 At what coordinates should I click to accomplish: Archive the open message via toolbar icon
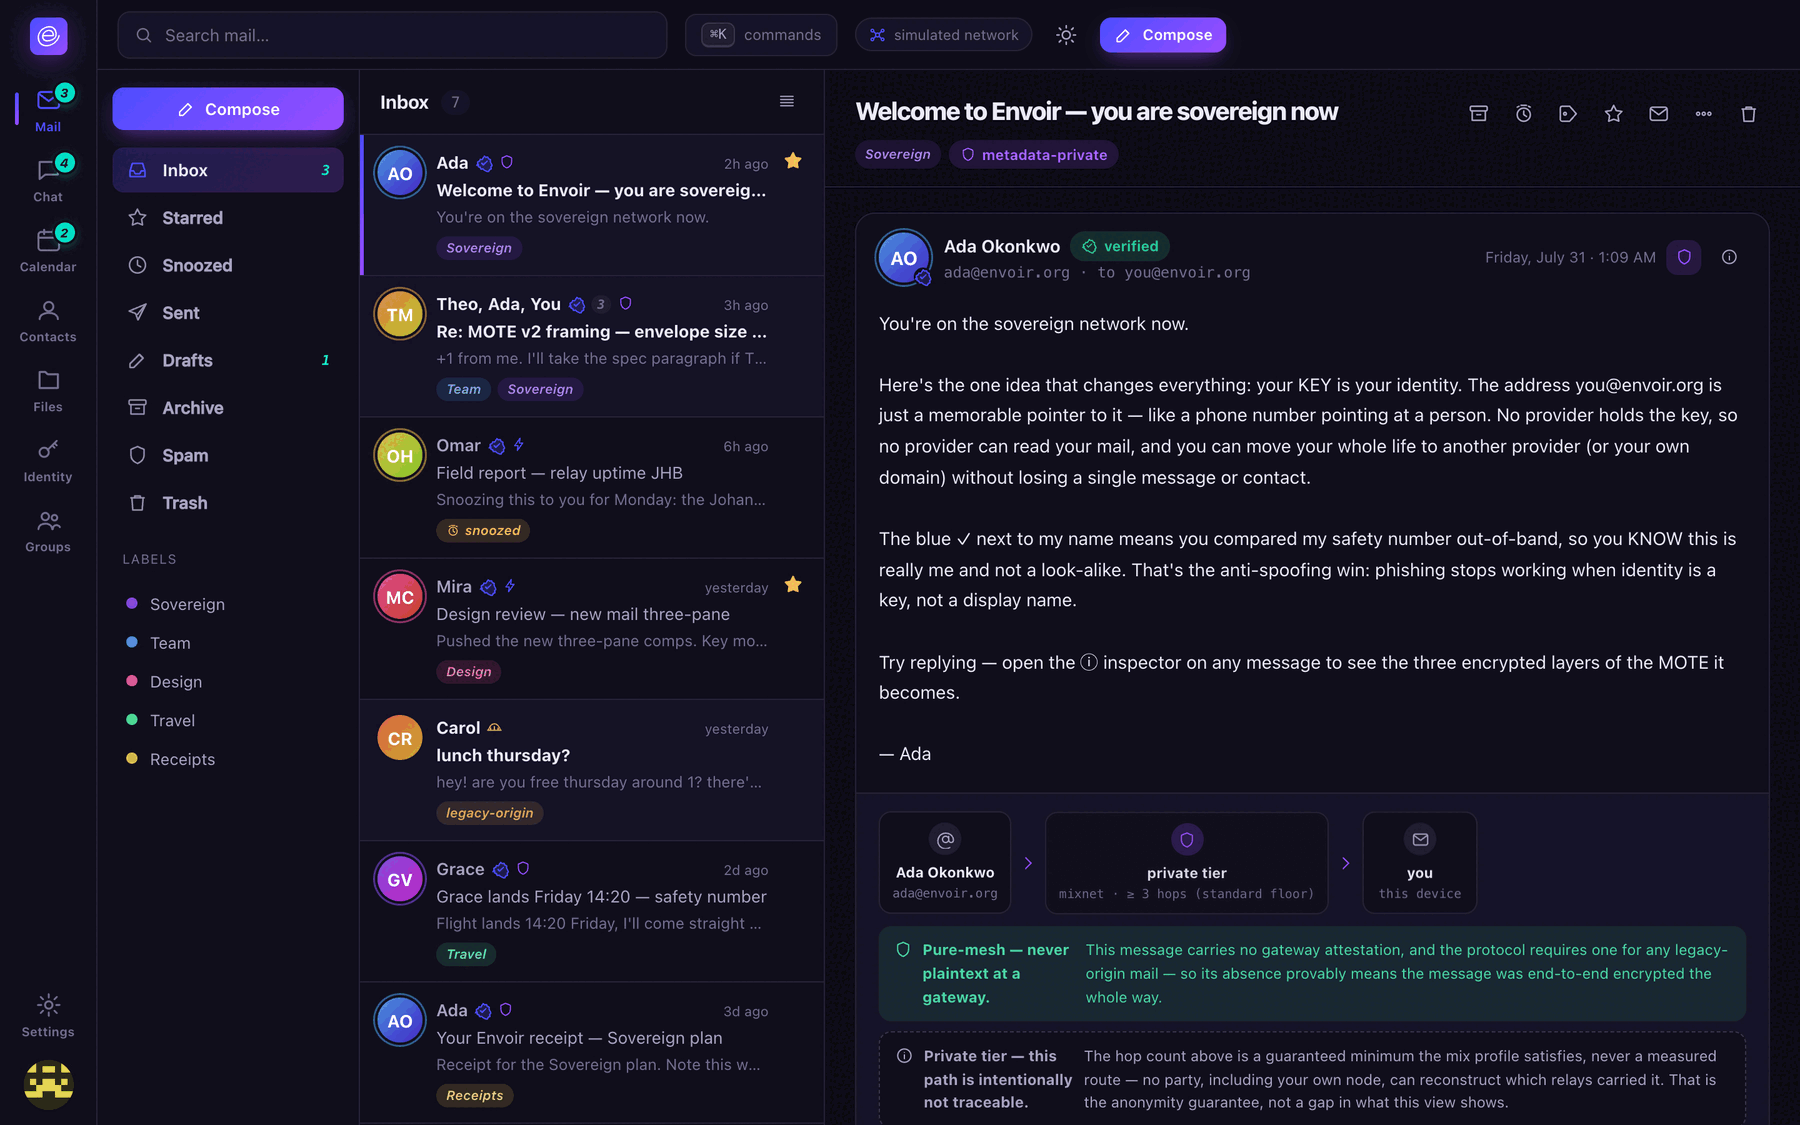click(1478, 114)
